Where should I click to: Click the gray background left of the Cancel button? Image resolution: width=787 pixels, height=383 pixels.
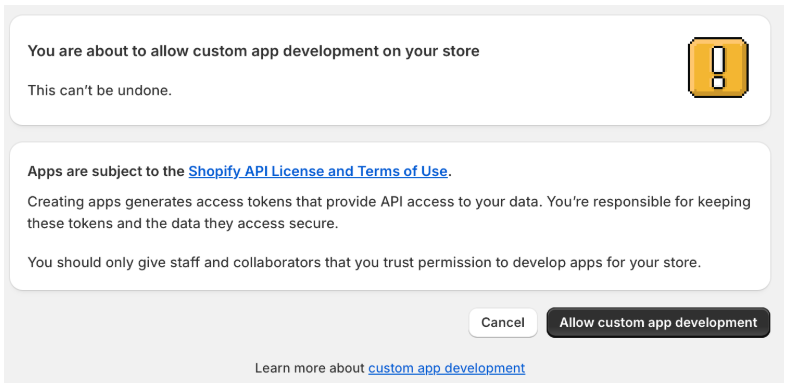236,322
